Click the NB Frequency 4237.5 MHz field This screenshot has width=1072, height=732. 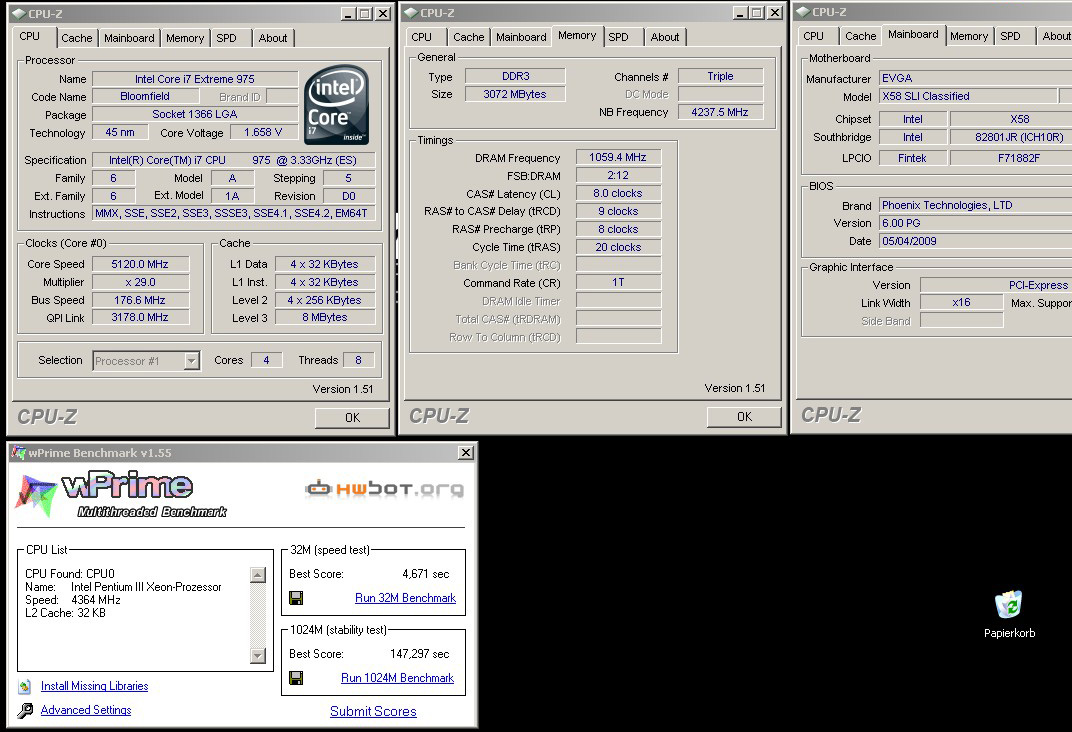point(720,112)
